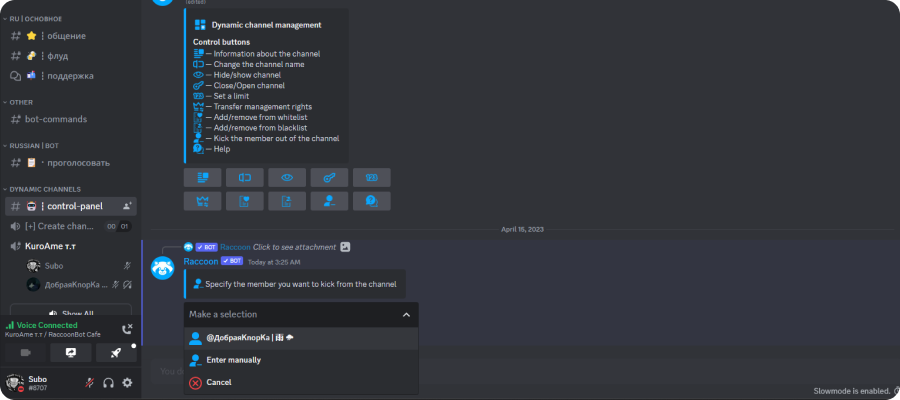Click the transfer management rights crown button

pos(202,201)
